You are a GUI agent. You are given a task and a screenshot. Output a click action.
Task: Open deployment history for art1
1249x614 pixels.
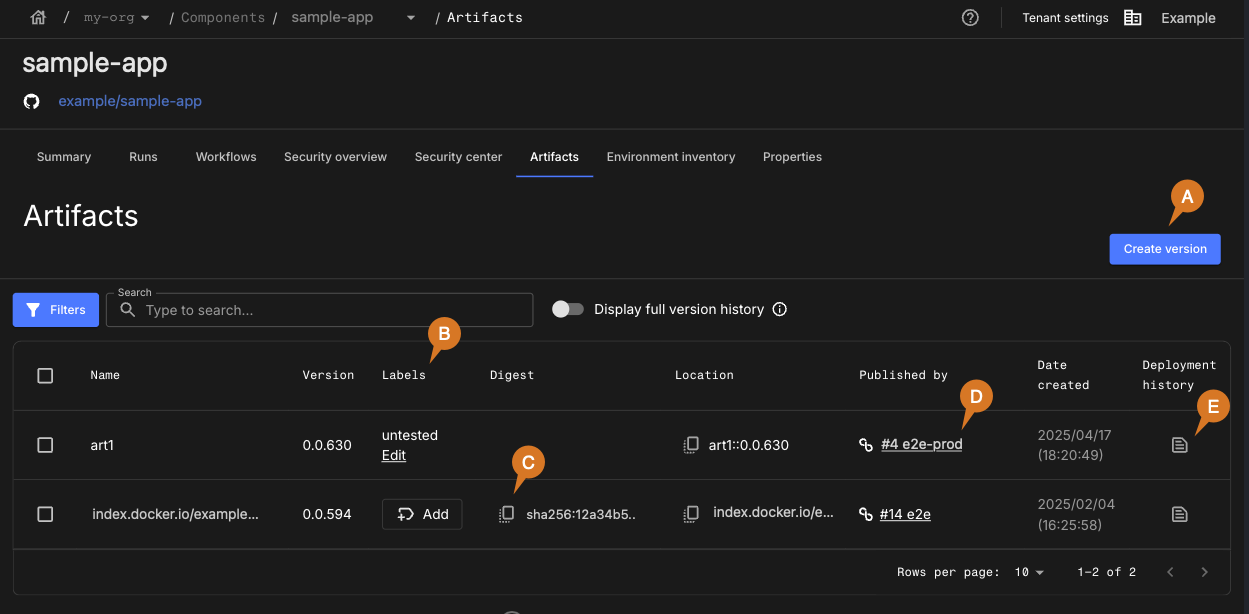coord(1180,445)
